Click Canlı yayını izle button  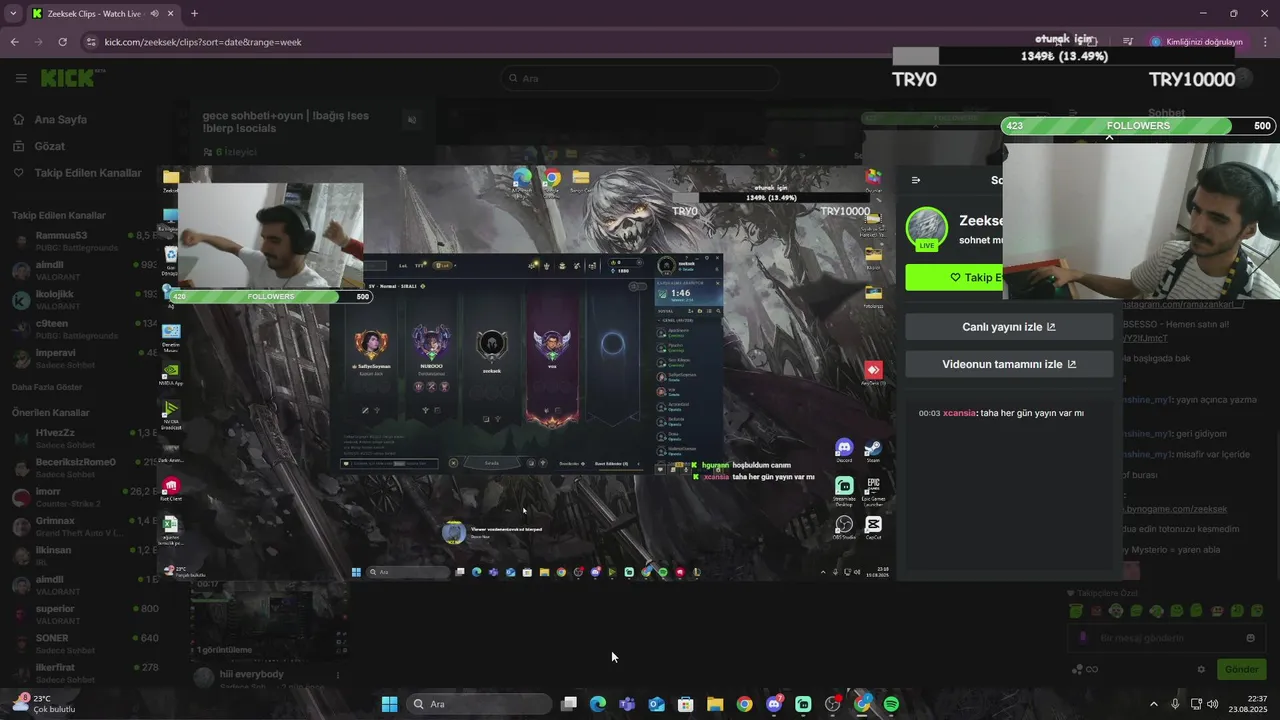point(1009,327)
